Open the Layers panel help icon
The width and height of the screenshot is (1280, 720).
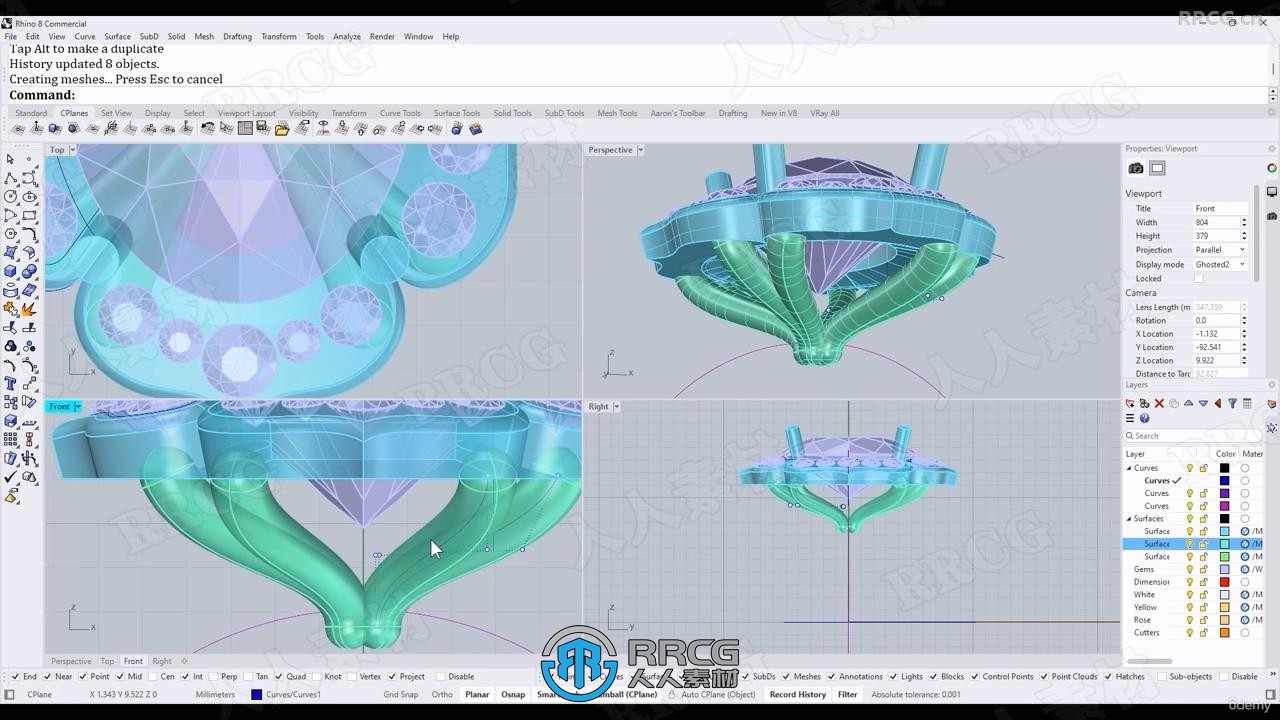1144,418
